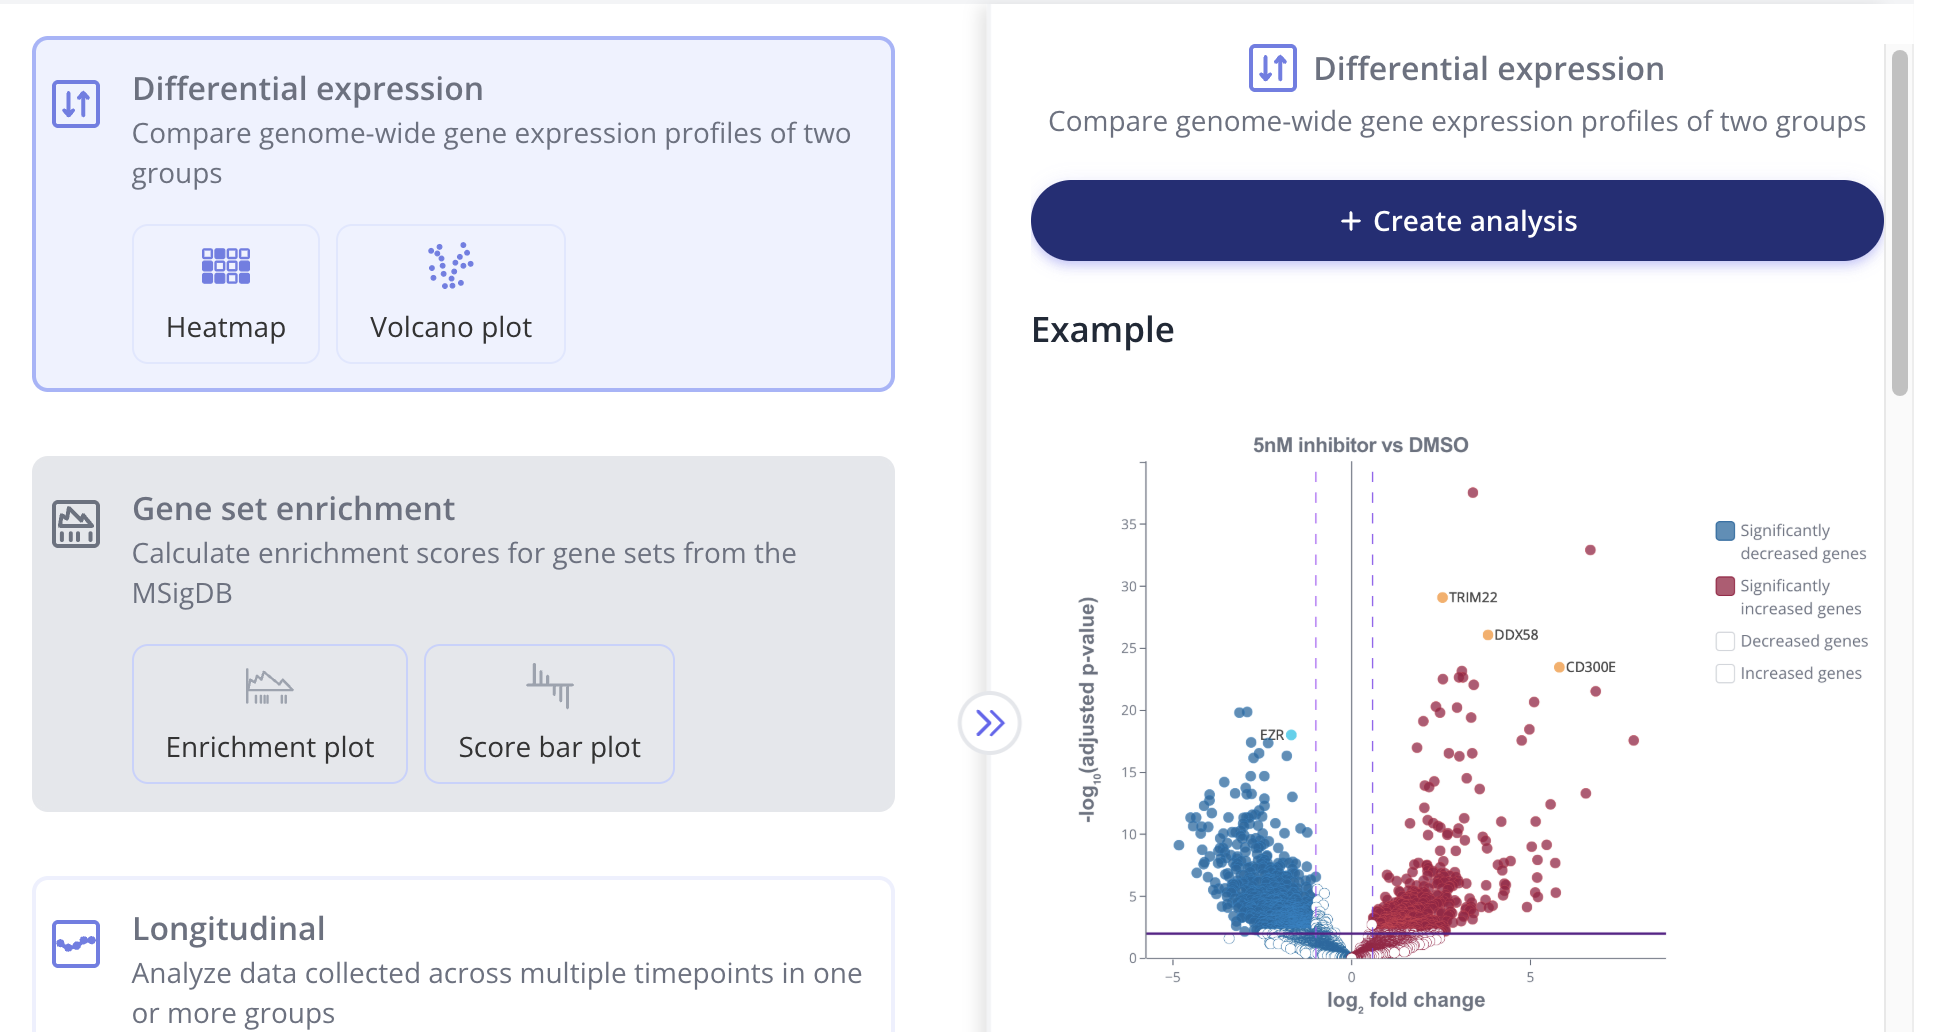1948x1032 pixels.
Task: Click the Heatmap grid icon
Action: pos(226,266)
